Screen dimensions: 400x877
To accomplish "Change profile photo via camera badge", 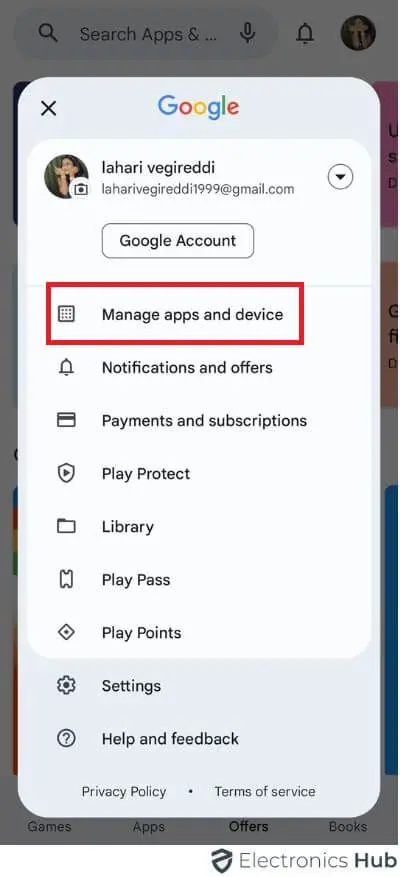I will click(x=81, y=189).
